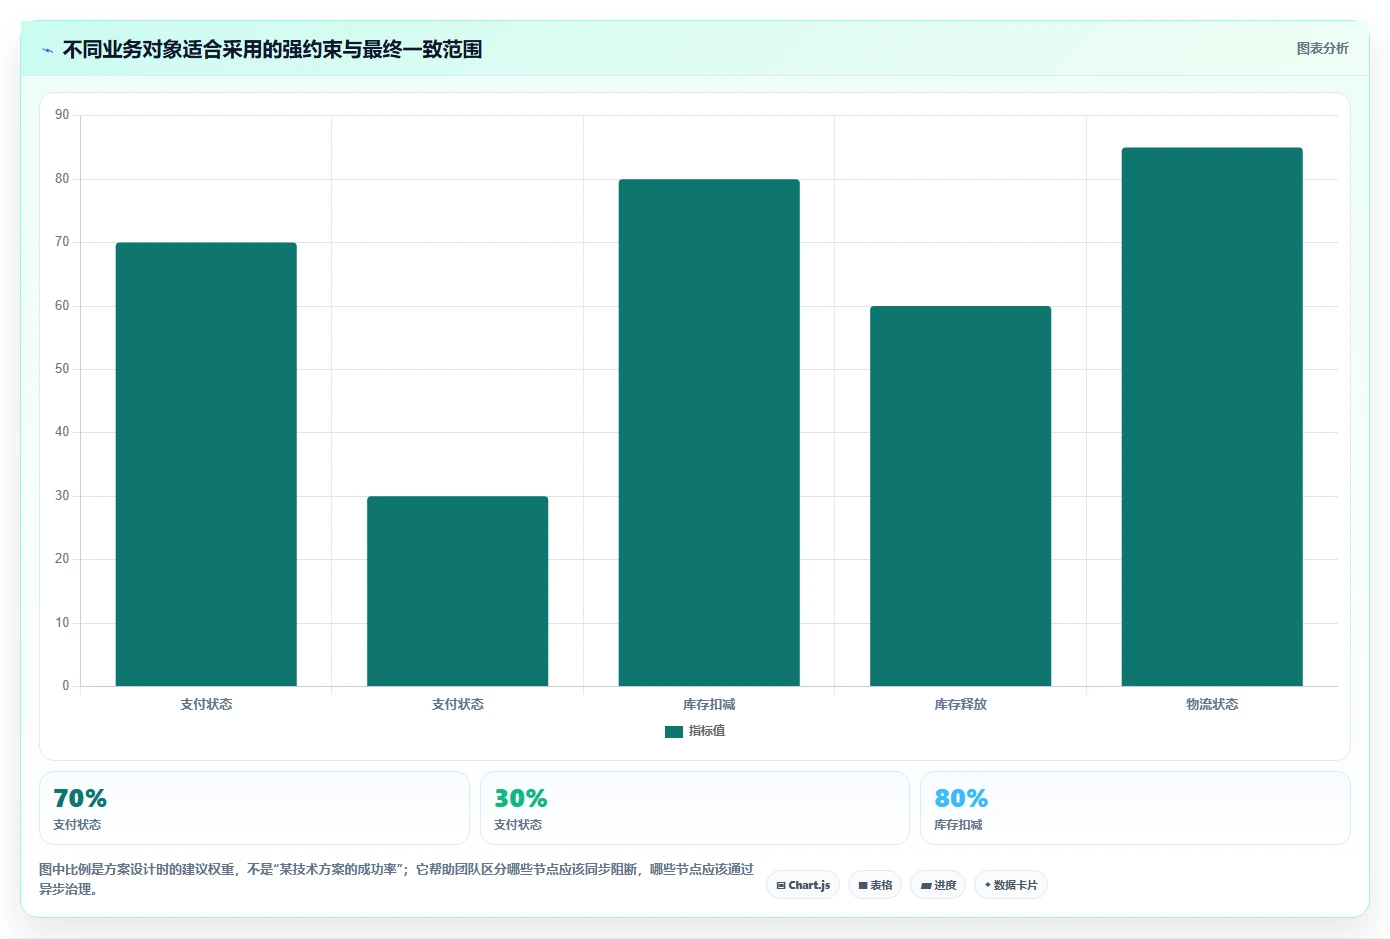Toggle the 指标值 legend color swatch

click(x=674, y=732)
